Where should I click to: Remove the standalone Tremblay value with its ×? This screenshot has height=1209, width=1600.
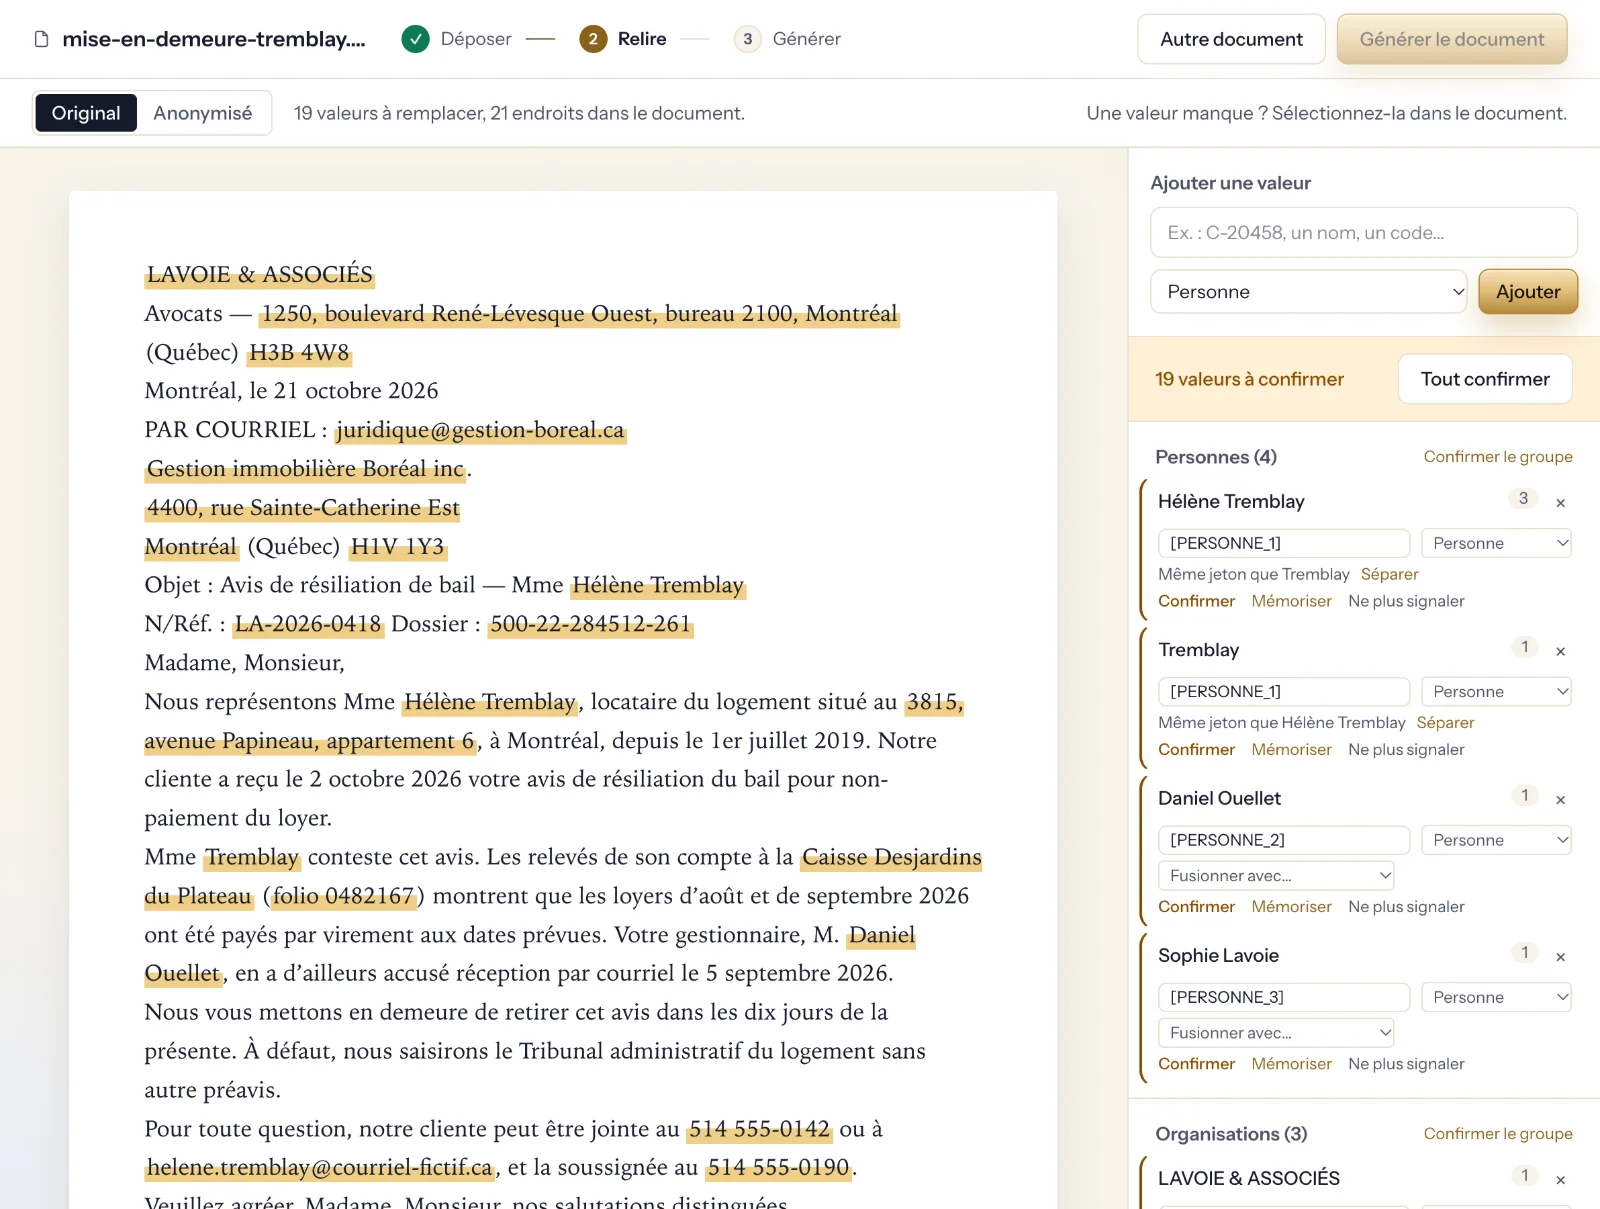[x=1560, y=651]
